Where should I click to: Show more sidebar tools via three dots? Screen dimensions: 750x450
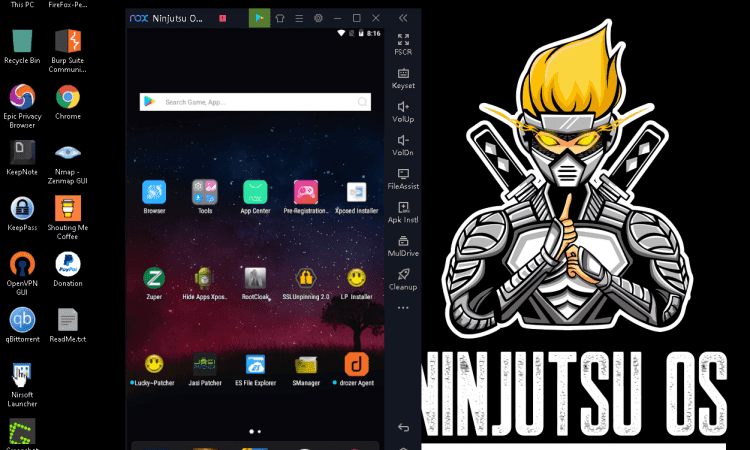(x=403, y=307)
